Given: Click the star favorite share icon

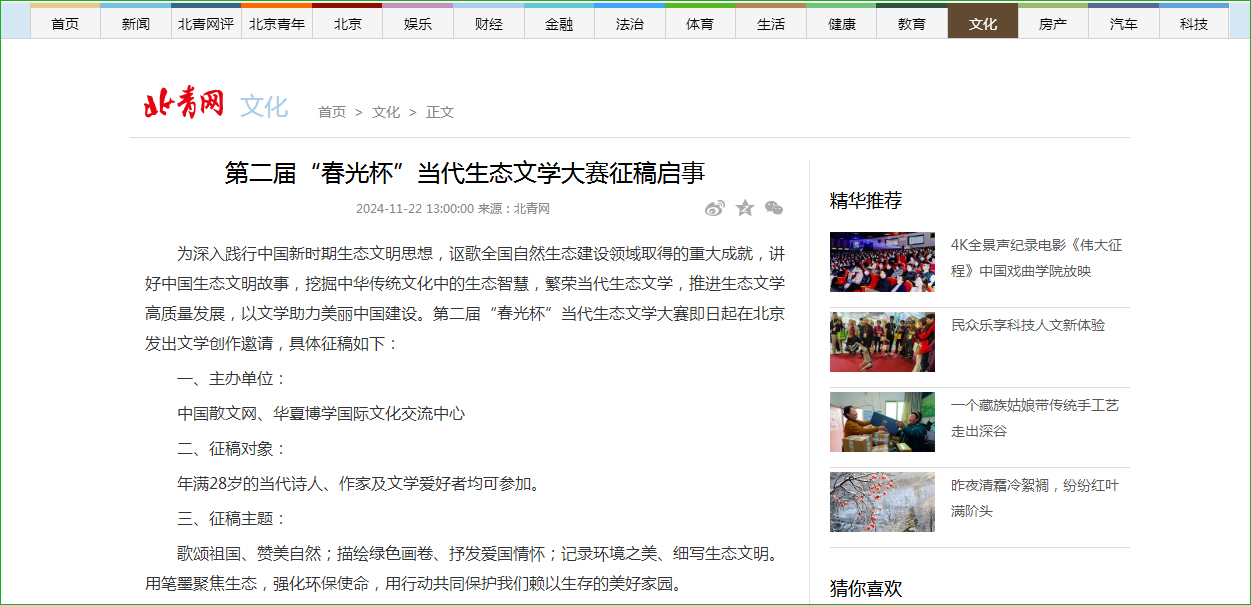Looking at the screenshot, I should point(745,208).
